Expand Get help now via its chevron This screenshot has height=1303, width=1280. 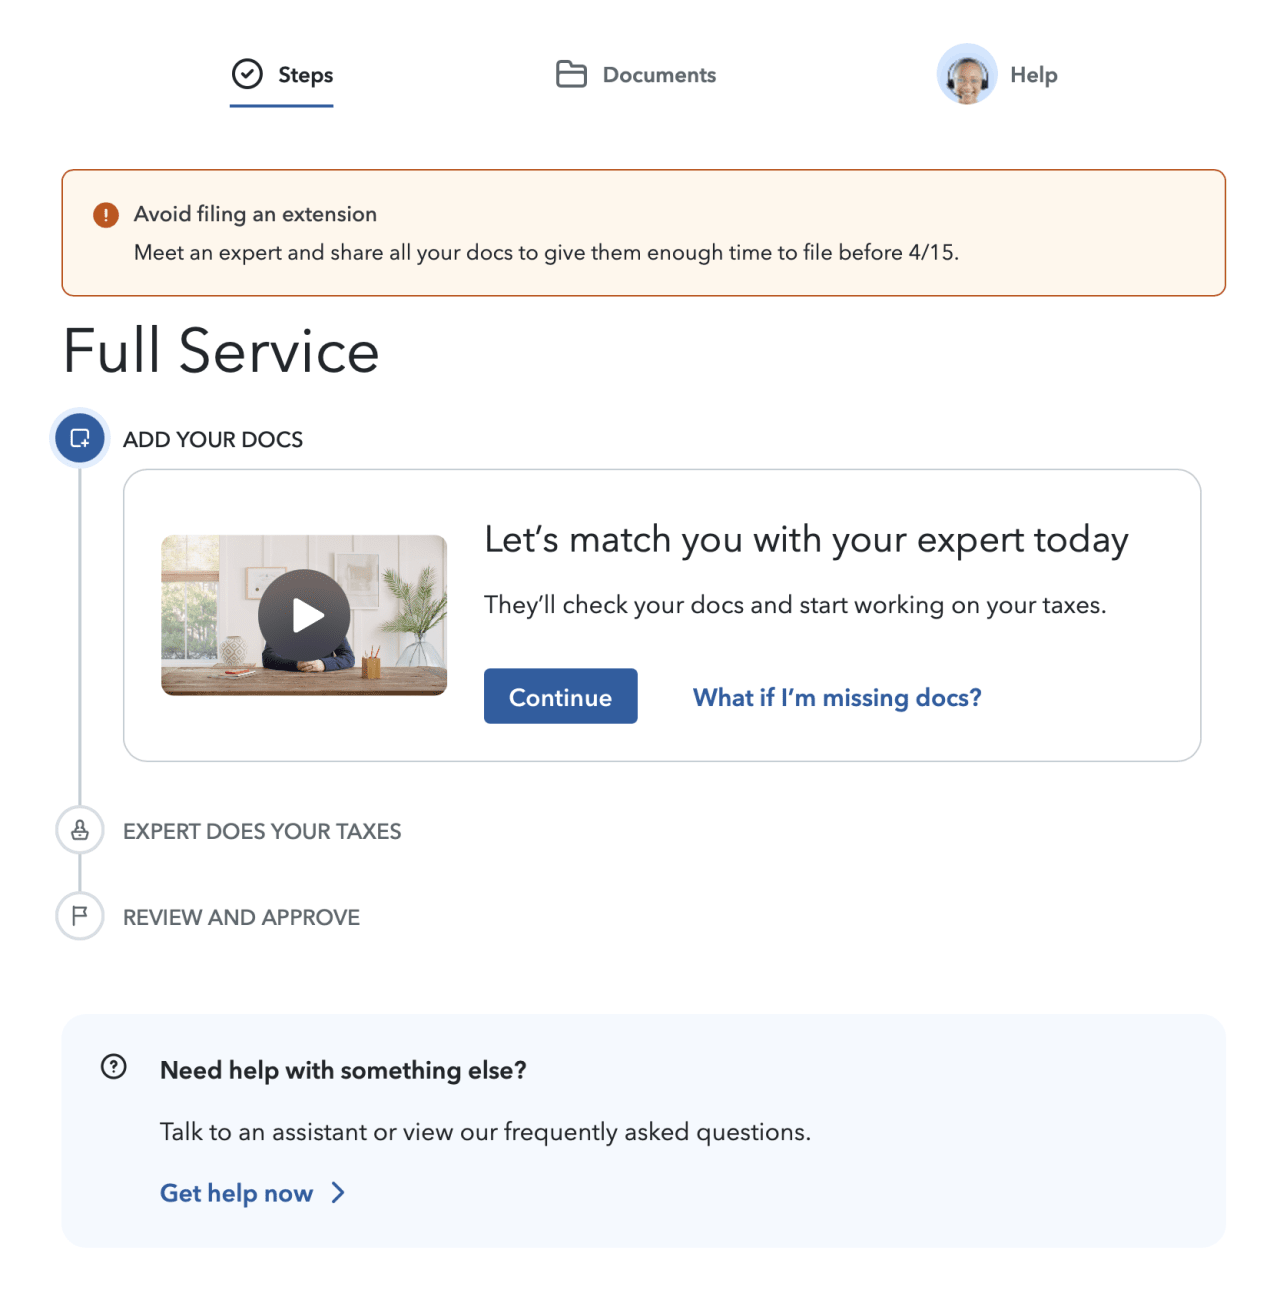[x=338, y=1192]
